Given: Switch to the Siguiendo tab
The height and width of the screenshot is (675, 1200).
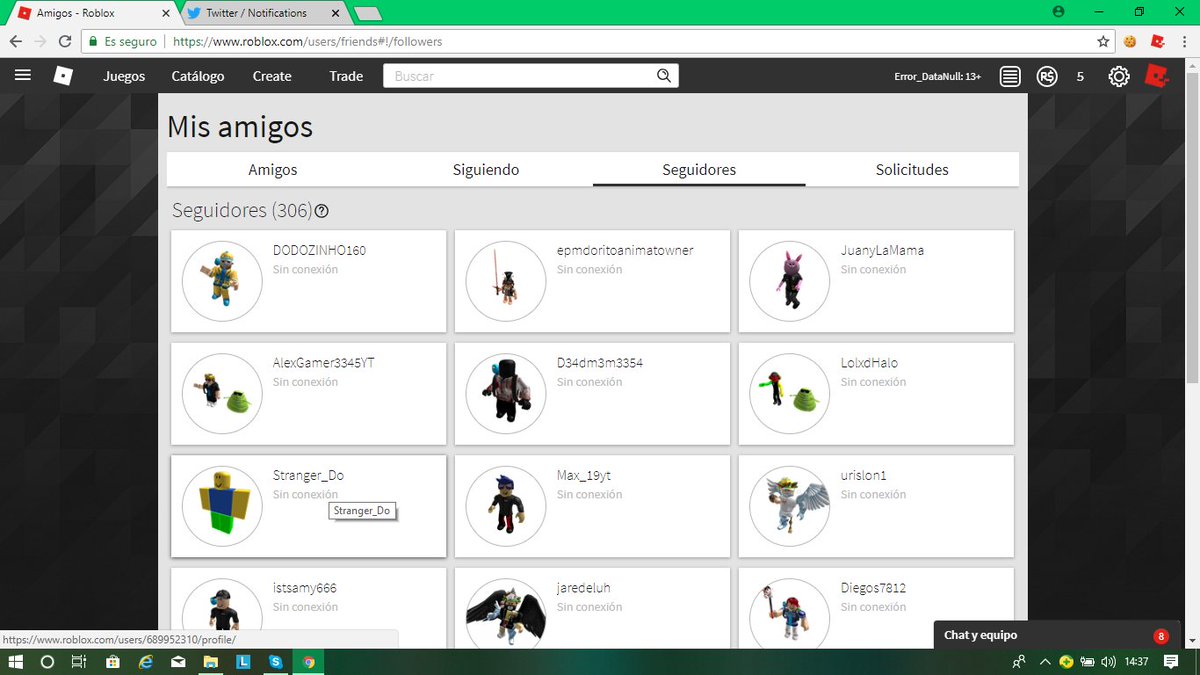Looking at the screenshot, I should (486, 169).
